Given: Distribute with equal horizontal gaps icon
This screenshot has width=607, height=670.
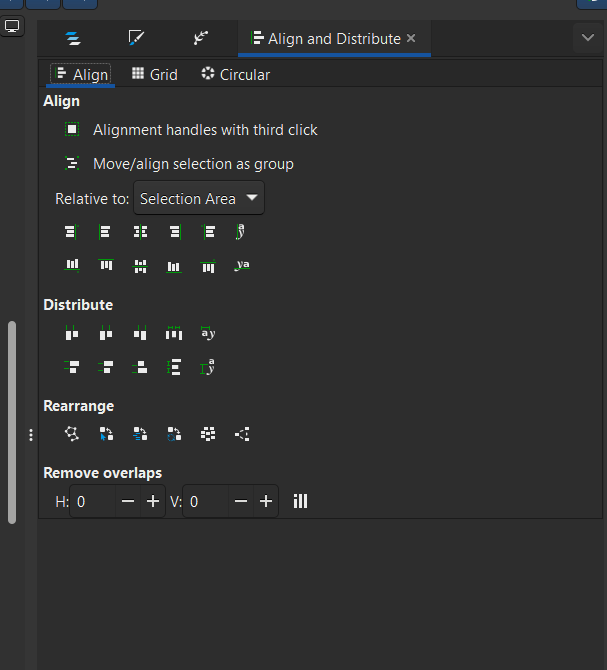Looking at the screenshot, I should pyautogui.click(x=174, y=333).
